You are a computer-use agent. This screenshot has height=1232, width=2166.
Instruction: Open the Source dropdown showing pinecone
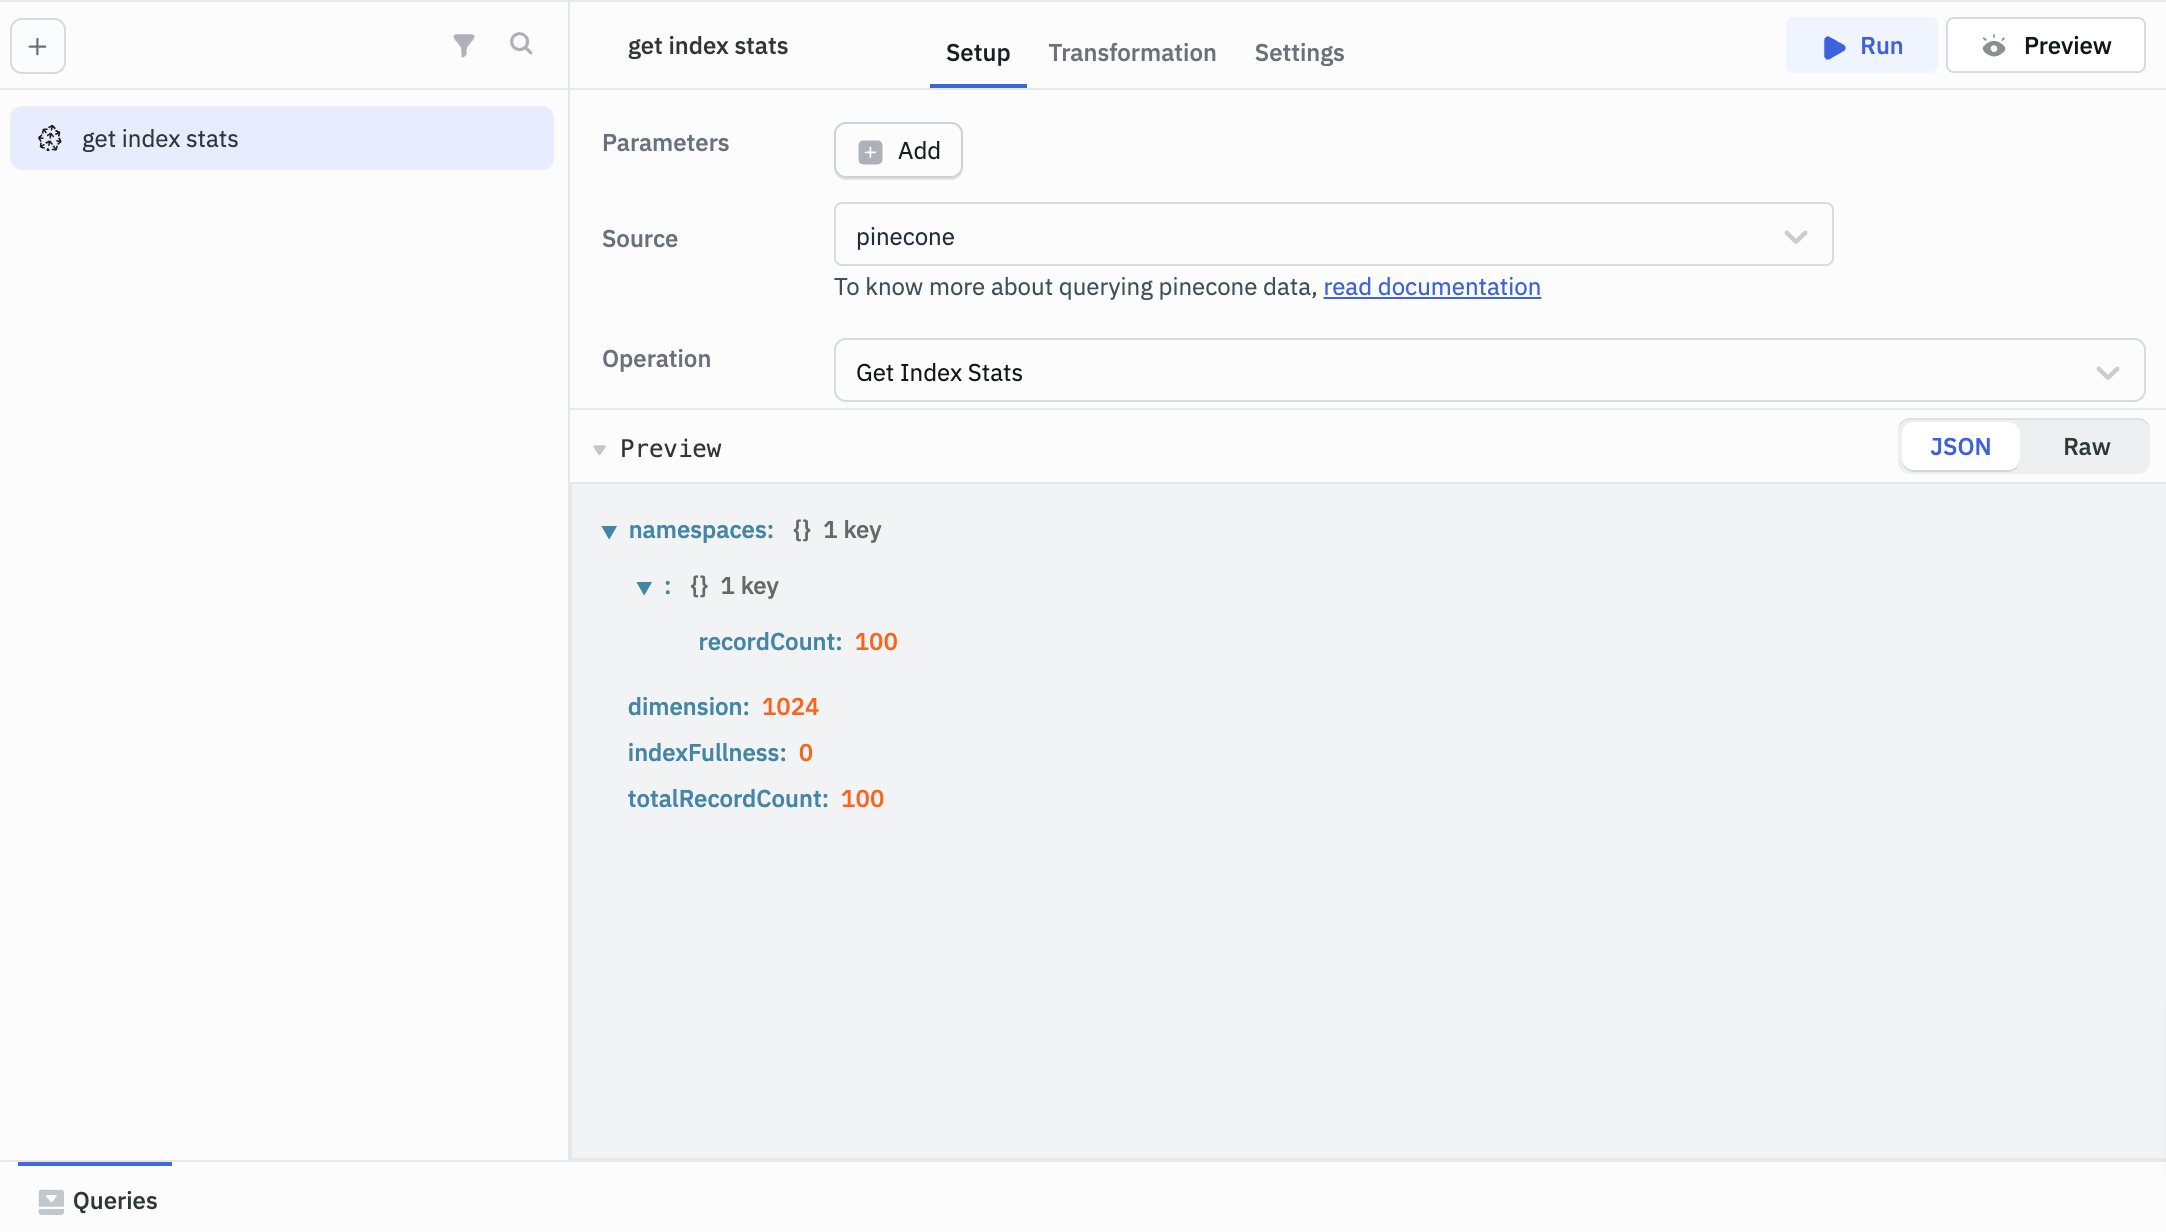coord(1333,235)
